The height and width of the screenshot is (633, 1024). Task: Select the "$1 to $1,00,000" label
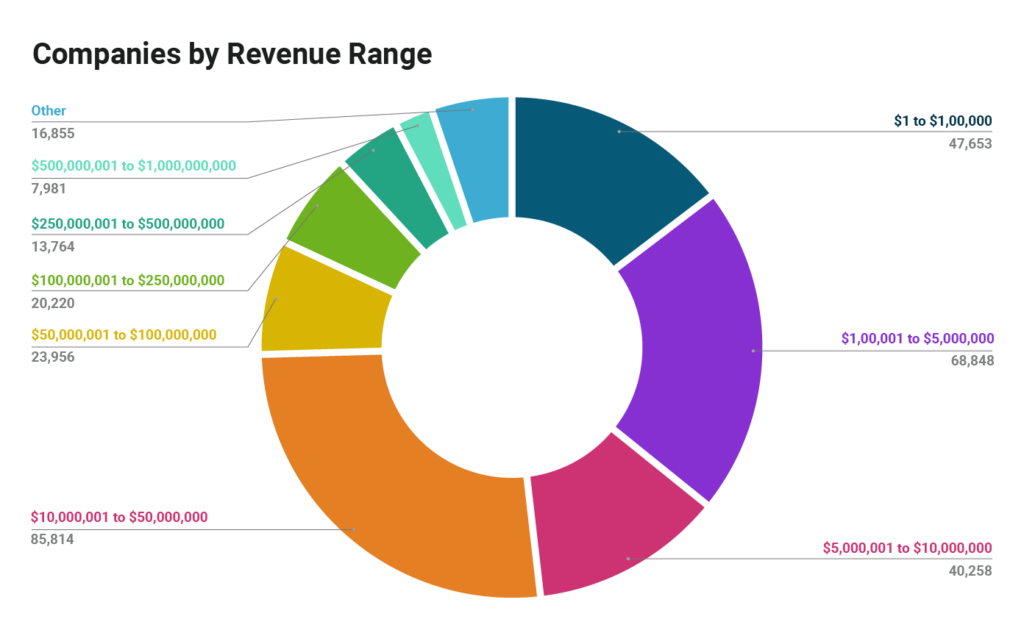click(x=942, y=121)
